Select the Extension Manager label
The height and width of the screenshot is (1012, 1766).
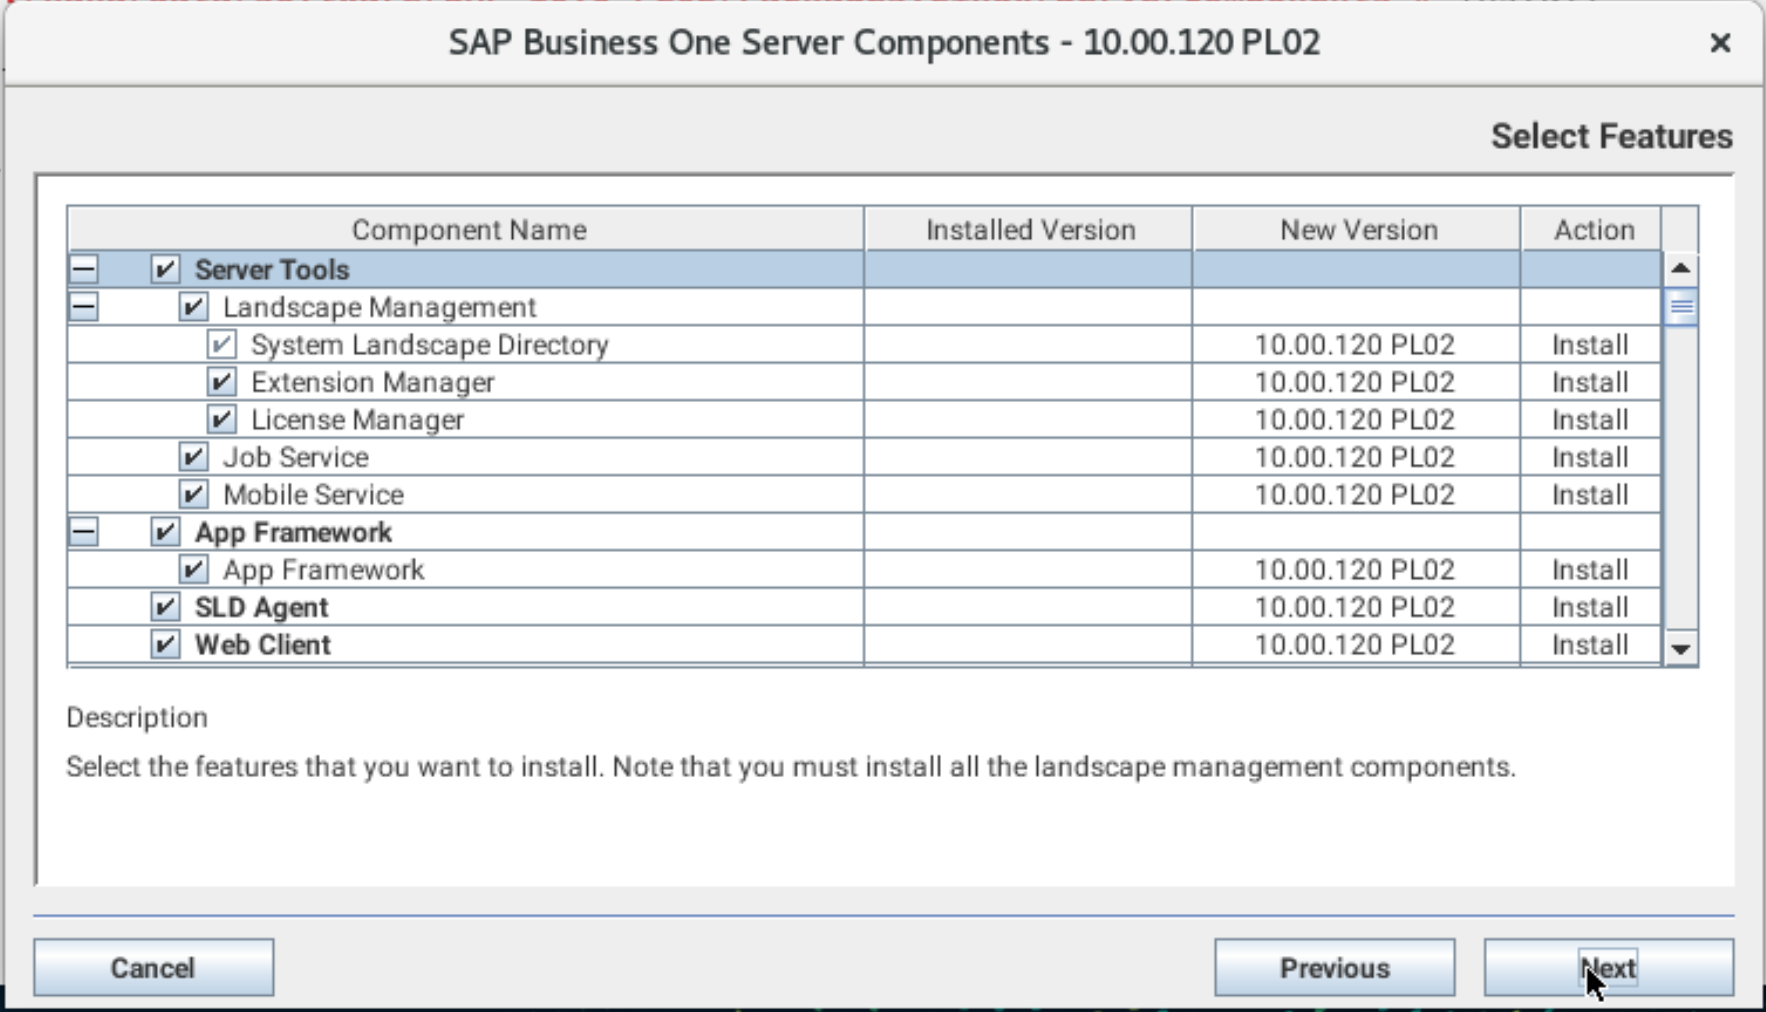click(373, 382)
